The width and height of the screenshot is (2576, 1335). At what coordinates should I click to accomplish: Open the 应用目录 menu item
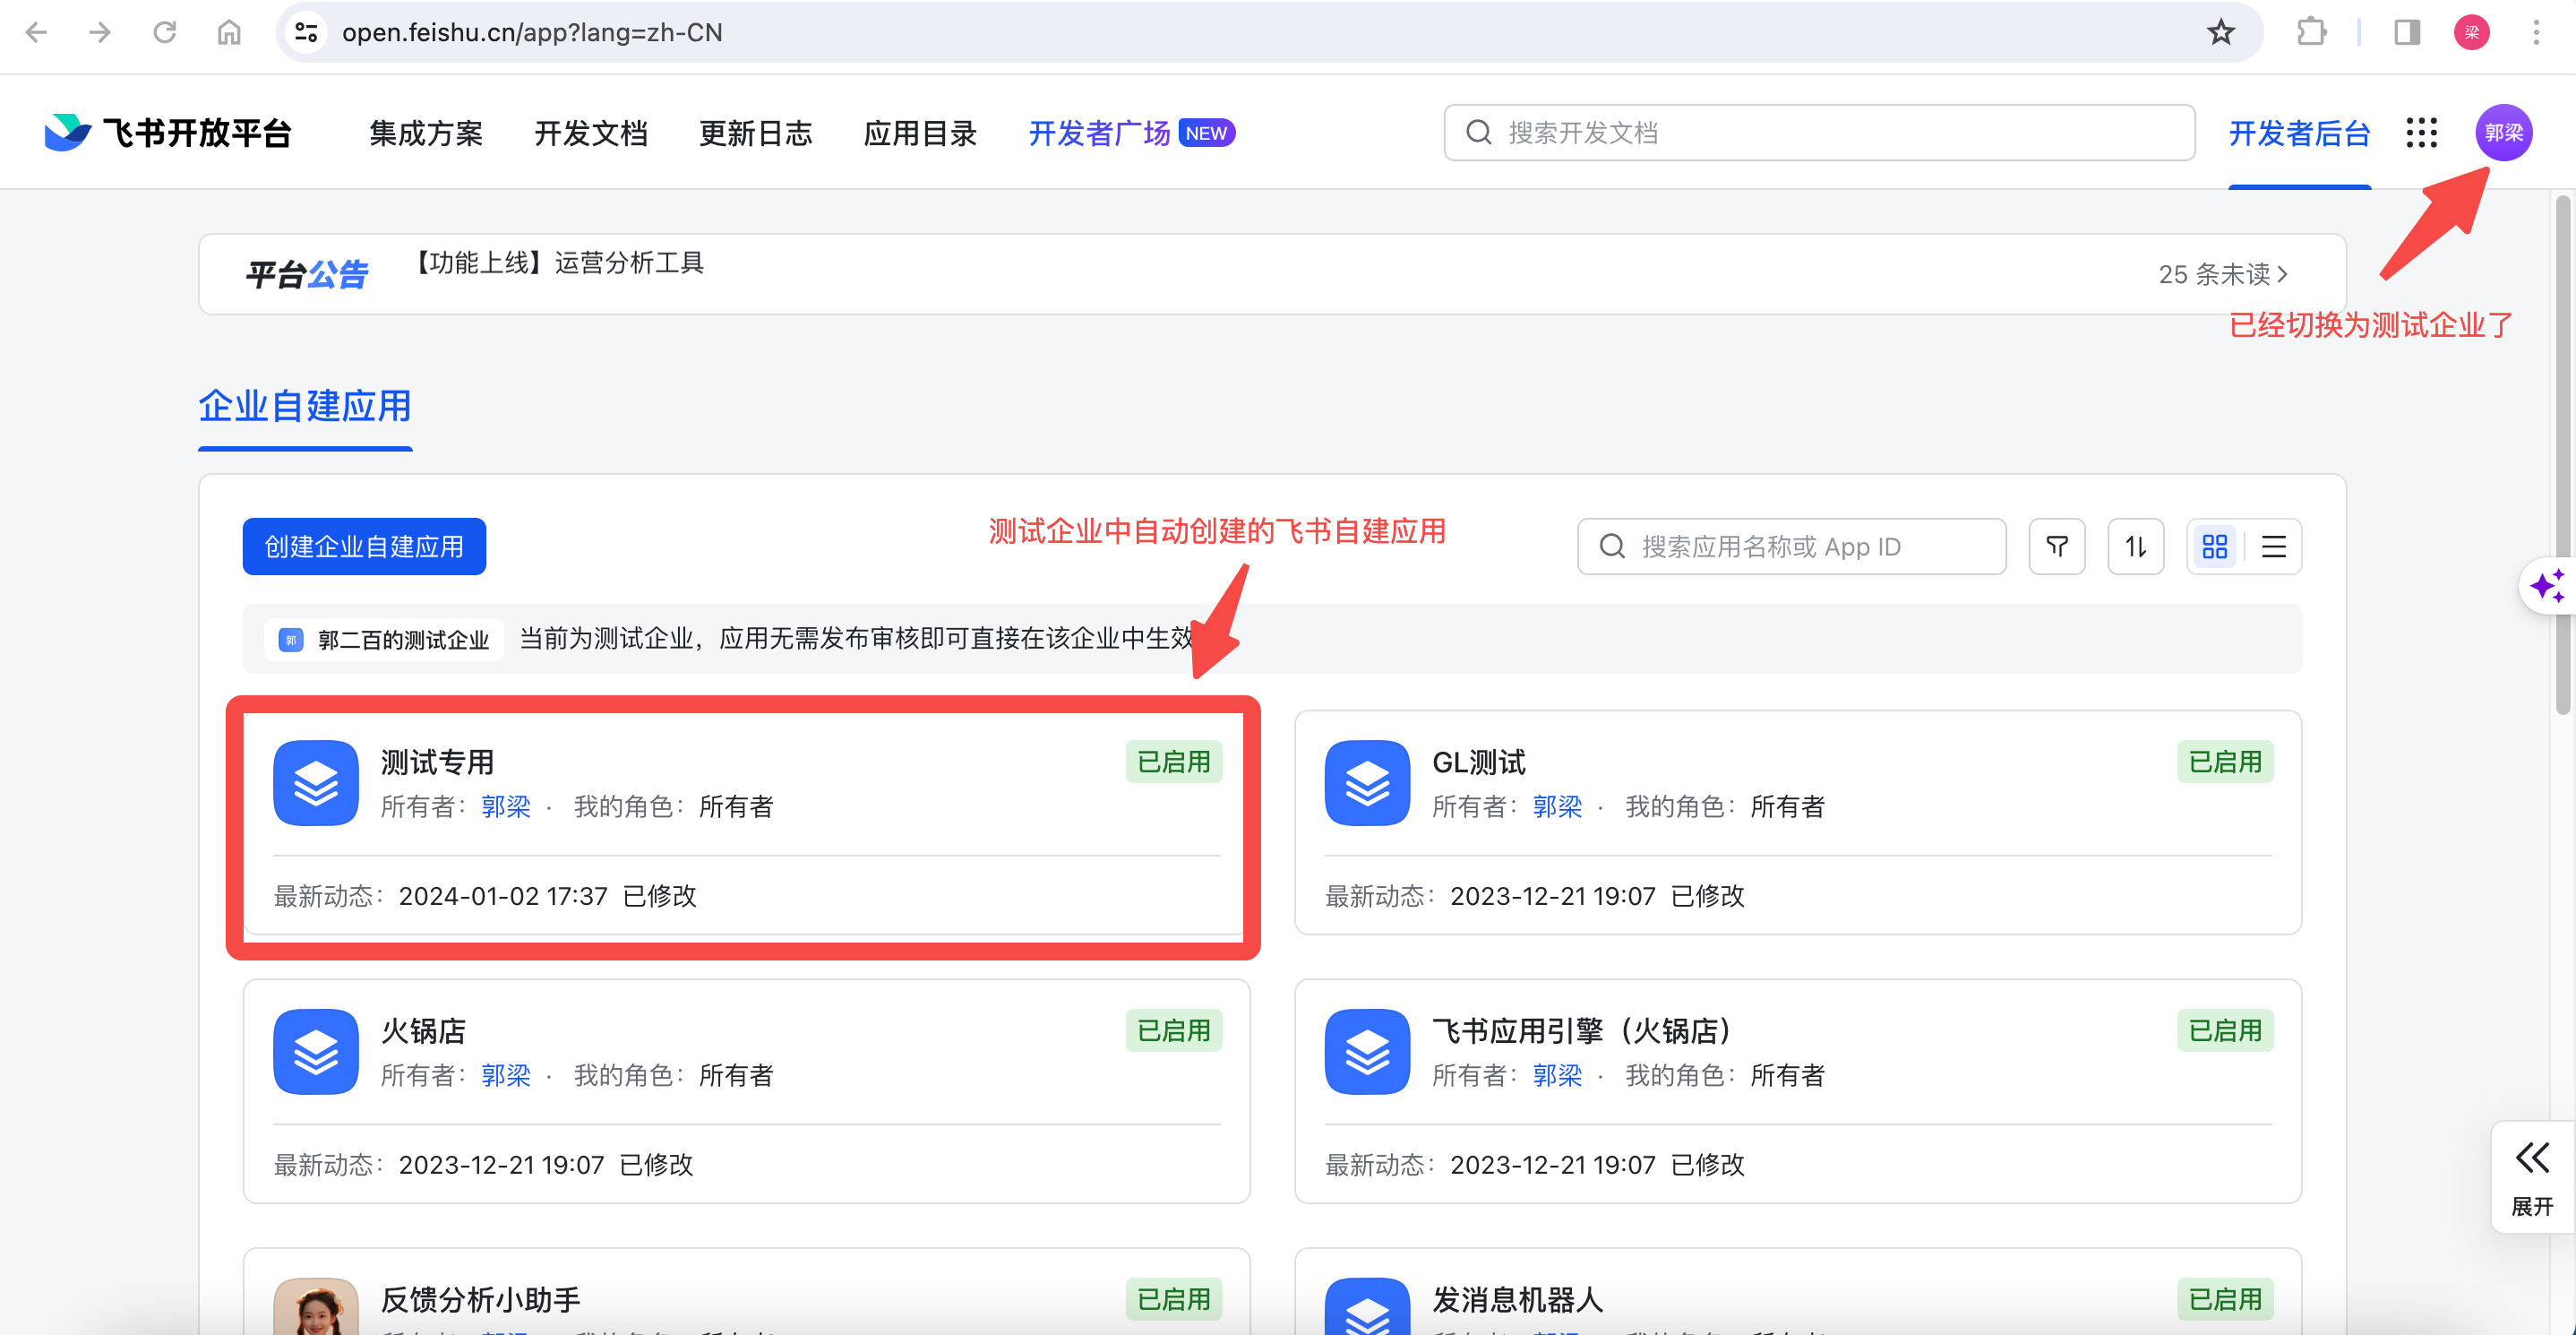click(920, 133)
